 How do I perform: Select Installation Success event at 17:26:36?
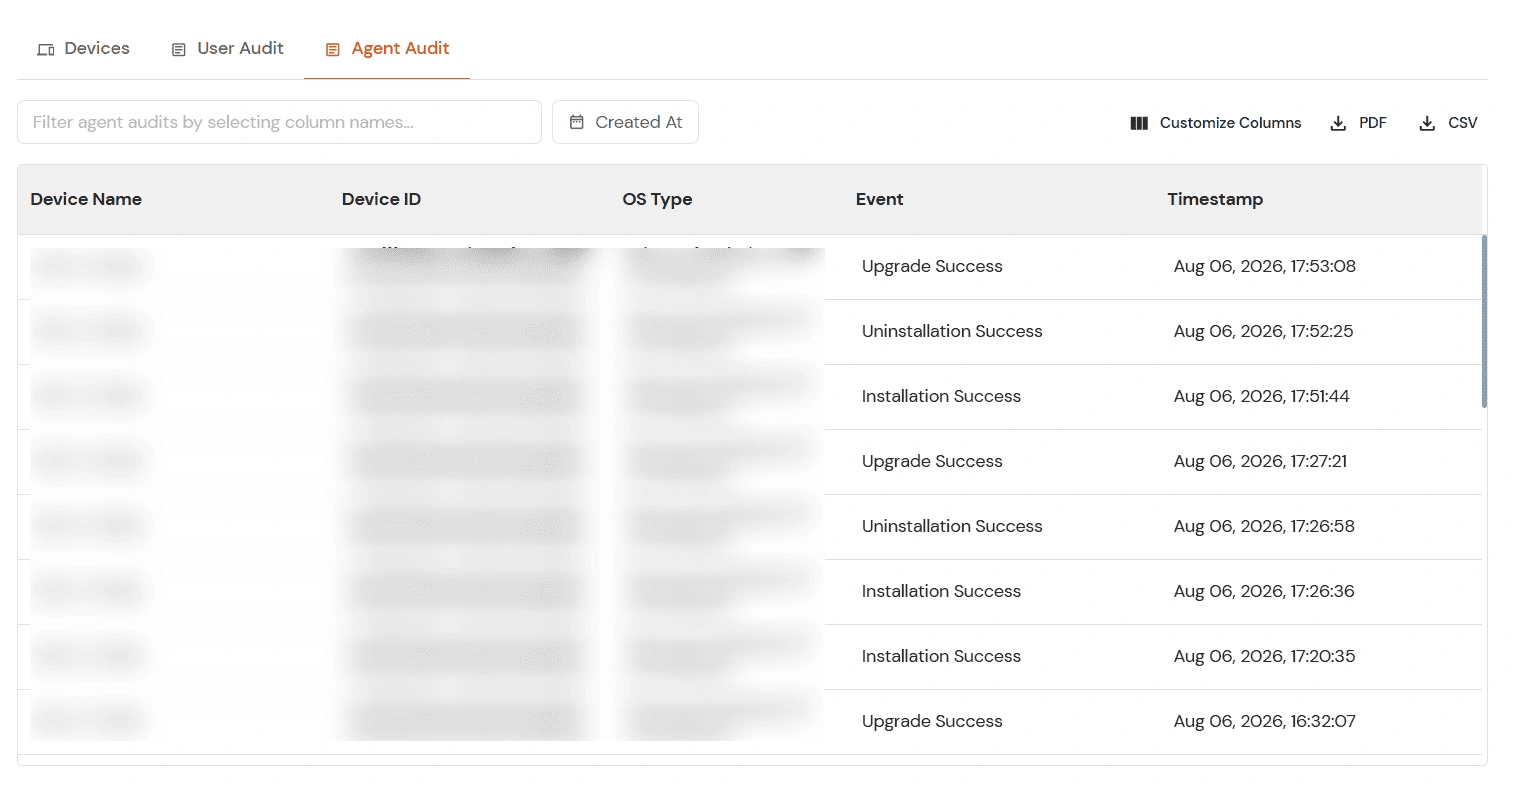coord(941,591)
